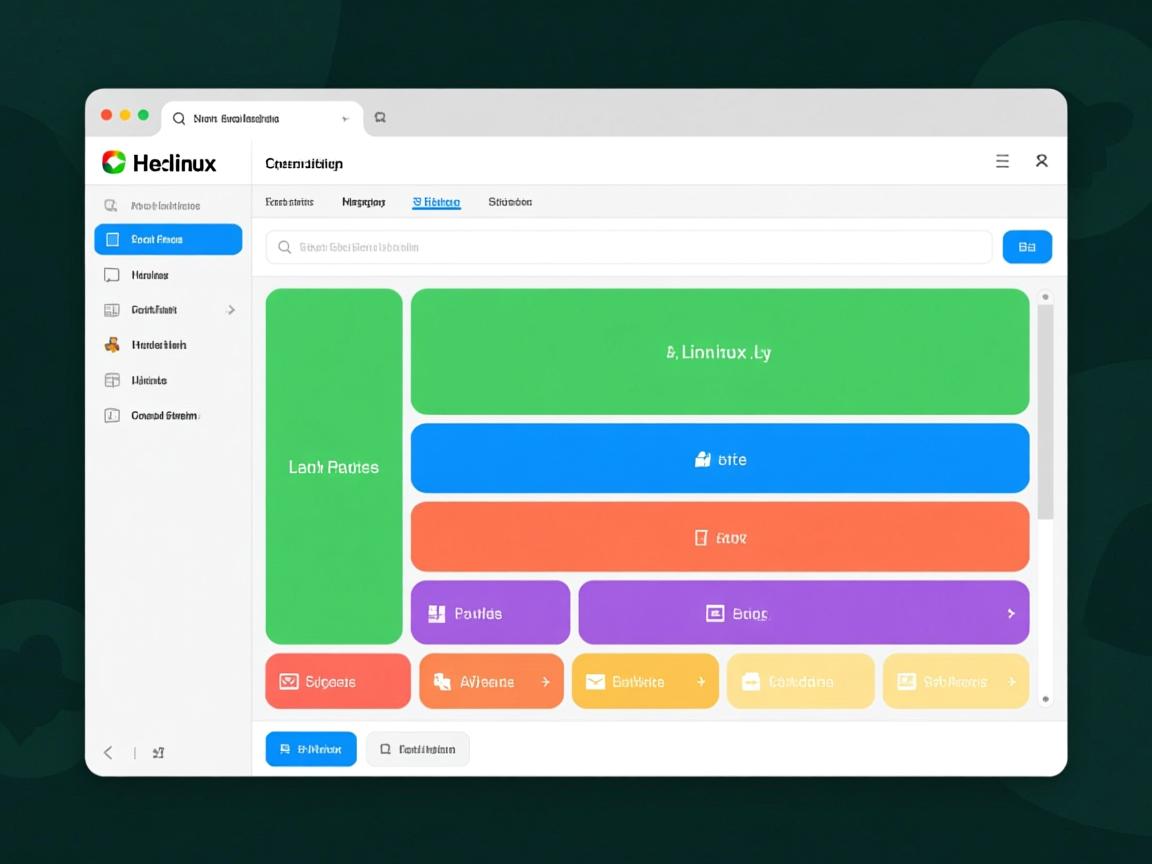This screenshot has width=1152, height=864.
Task: Open the dropdown arrow in the browser tab
Action: tap(345, 119)
